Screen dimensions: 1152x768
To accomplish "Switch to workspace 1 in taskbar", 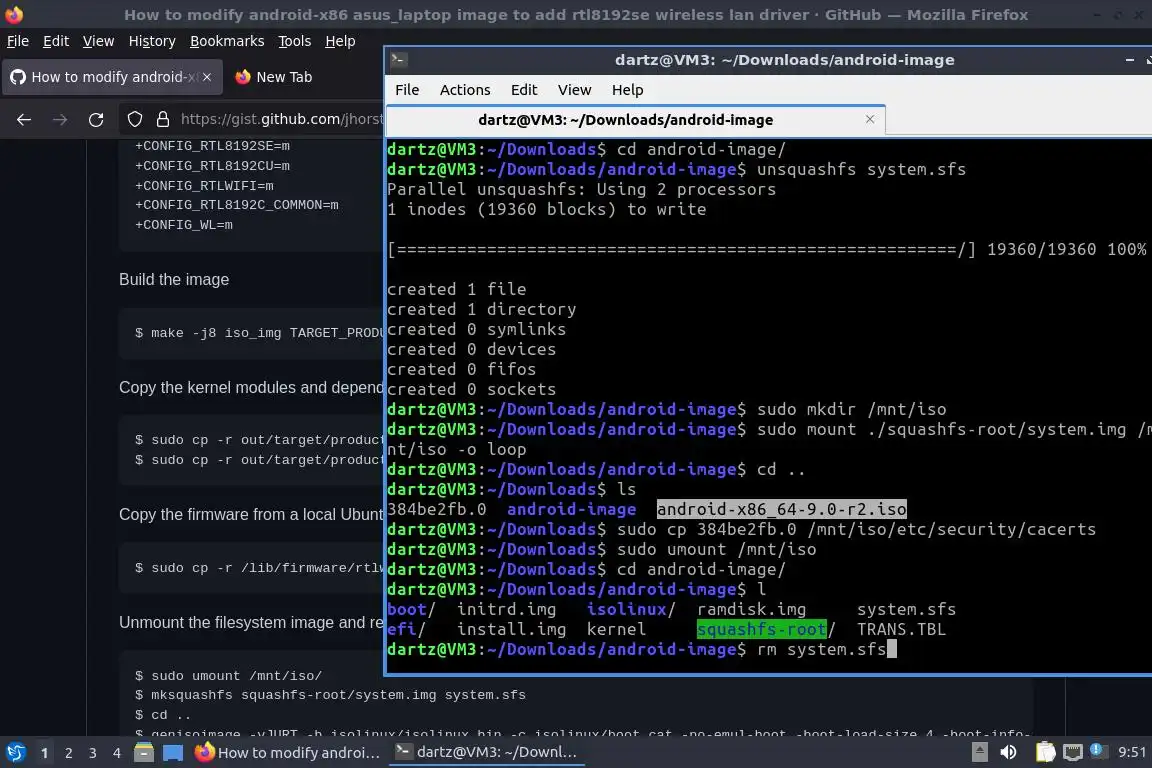I will pyautogui.click(x=45, y=753).
